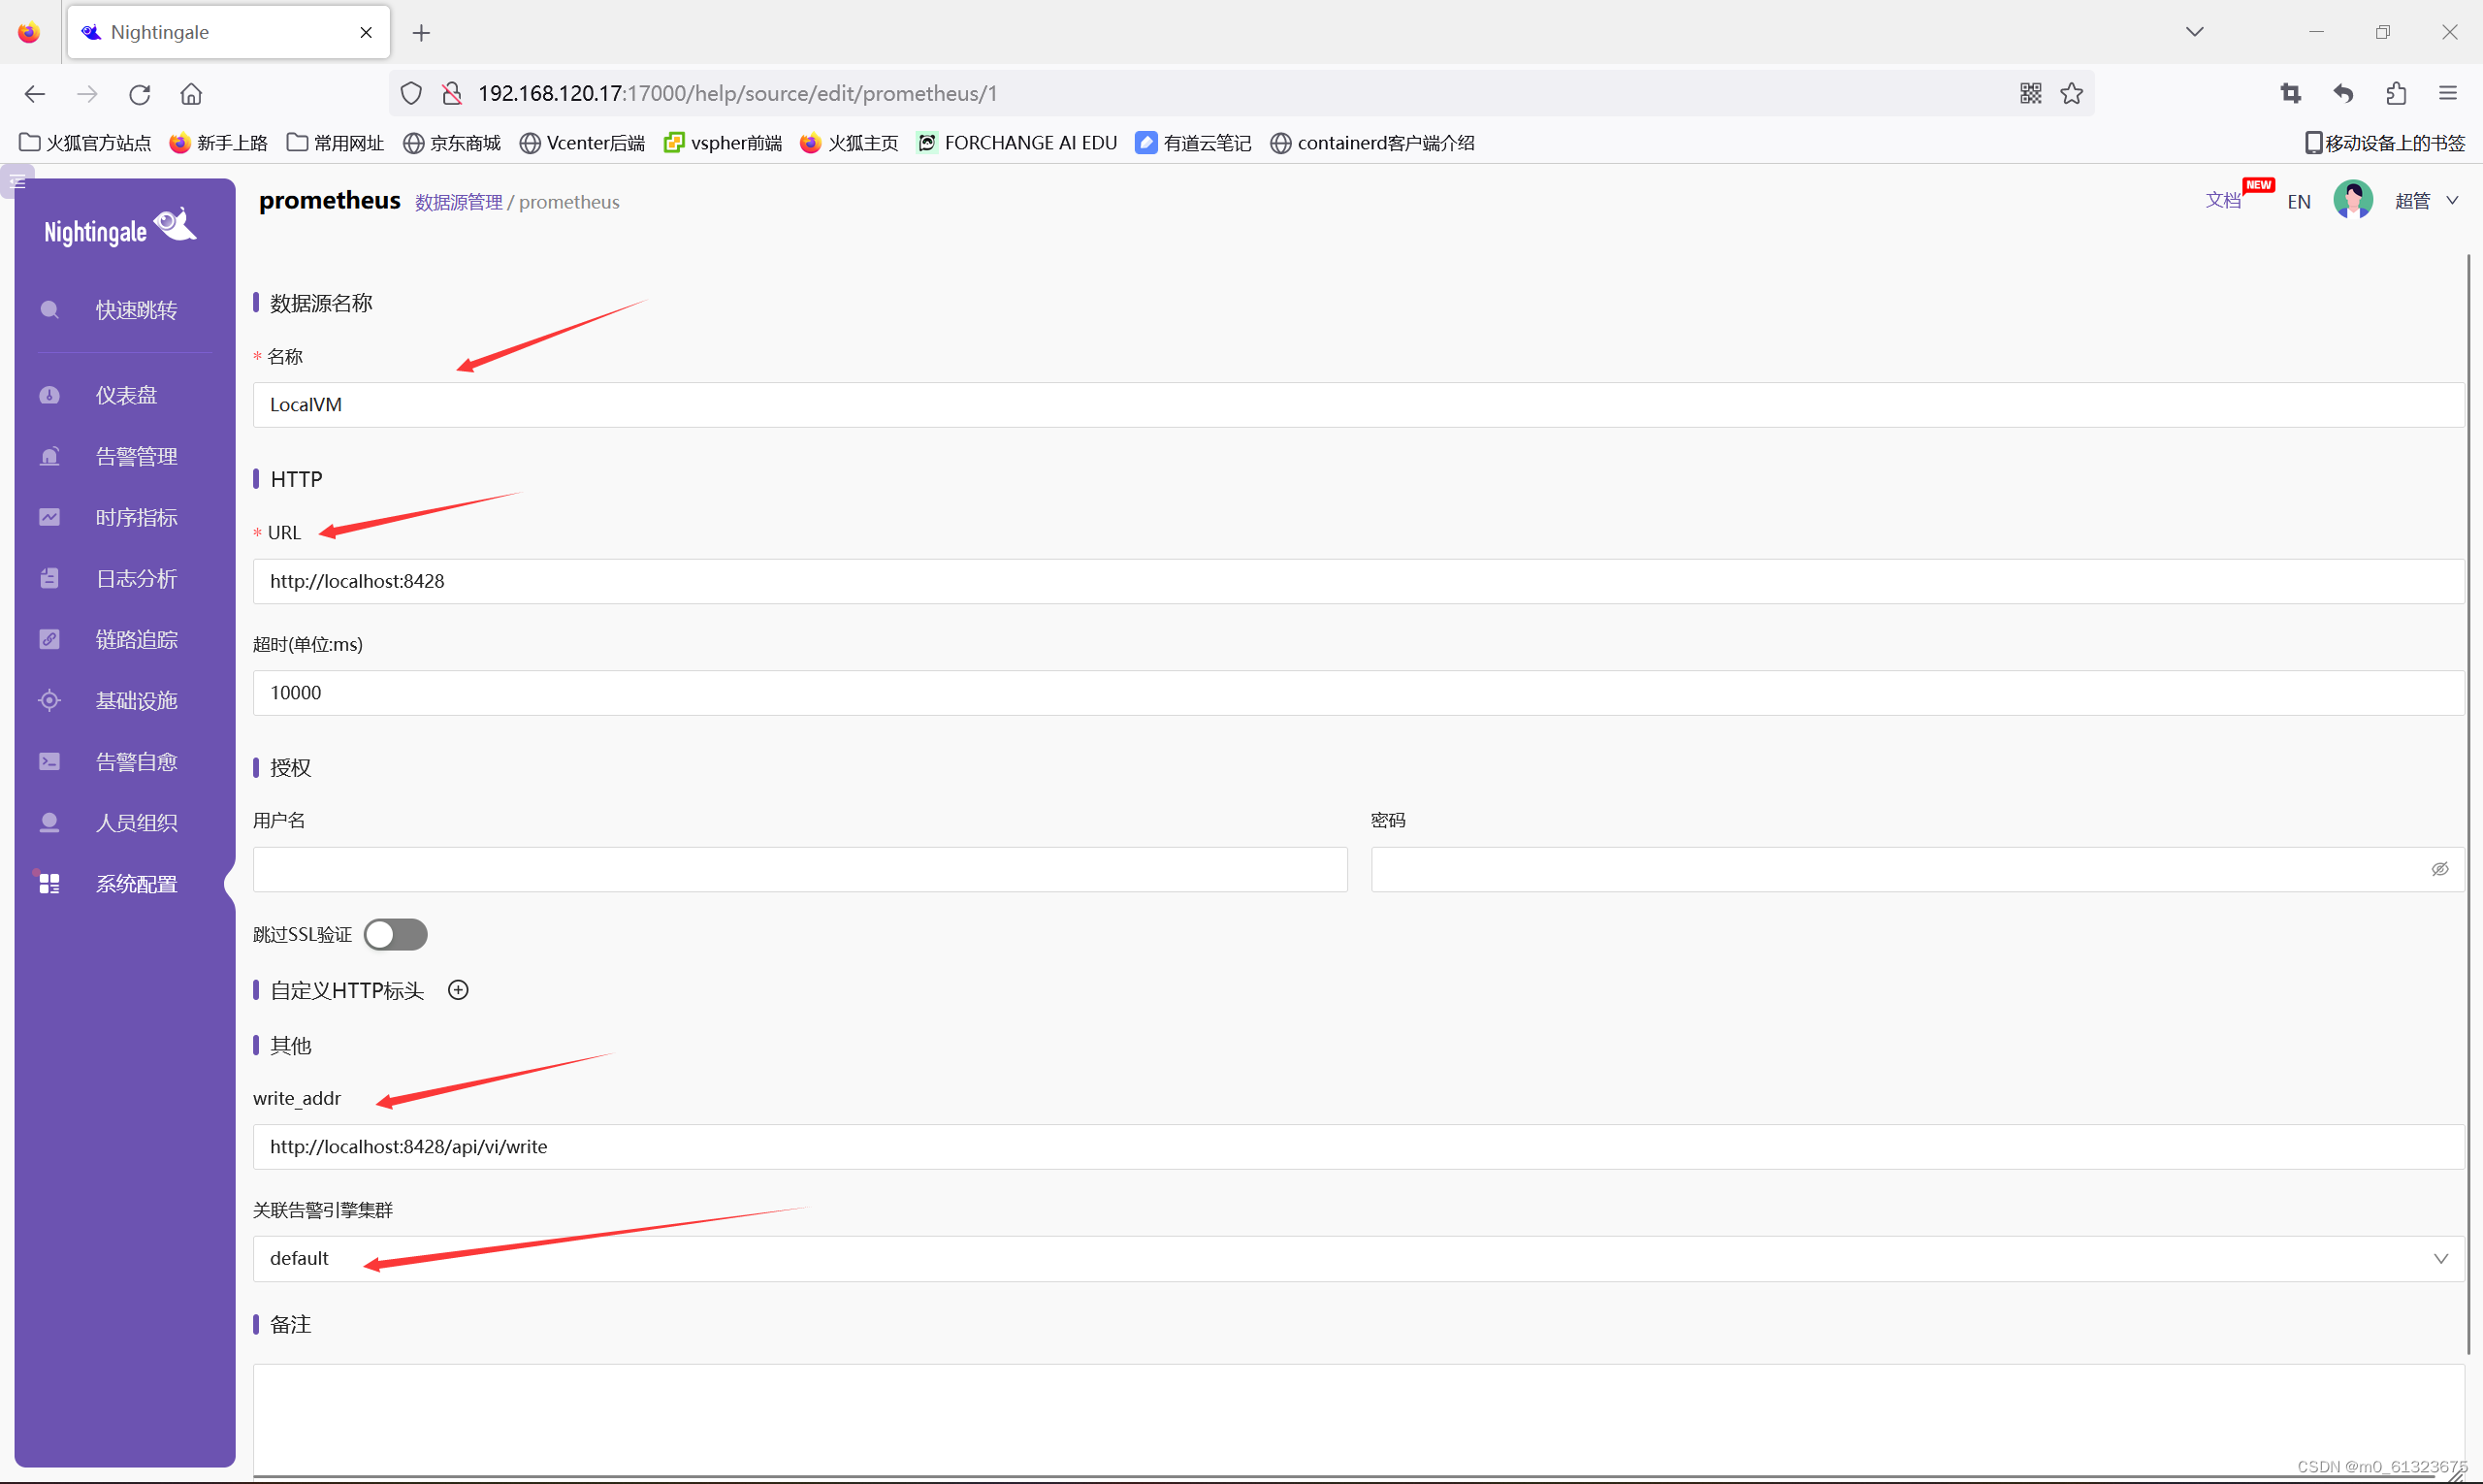Image resolution: width=2483 pixels, height=1484 pixels.
Task: Reload the current page
Action: [x=139, y=94]
